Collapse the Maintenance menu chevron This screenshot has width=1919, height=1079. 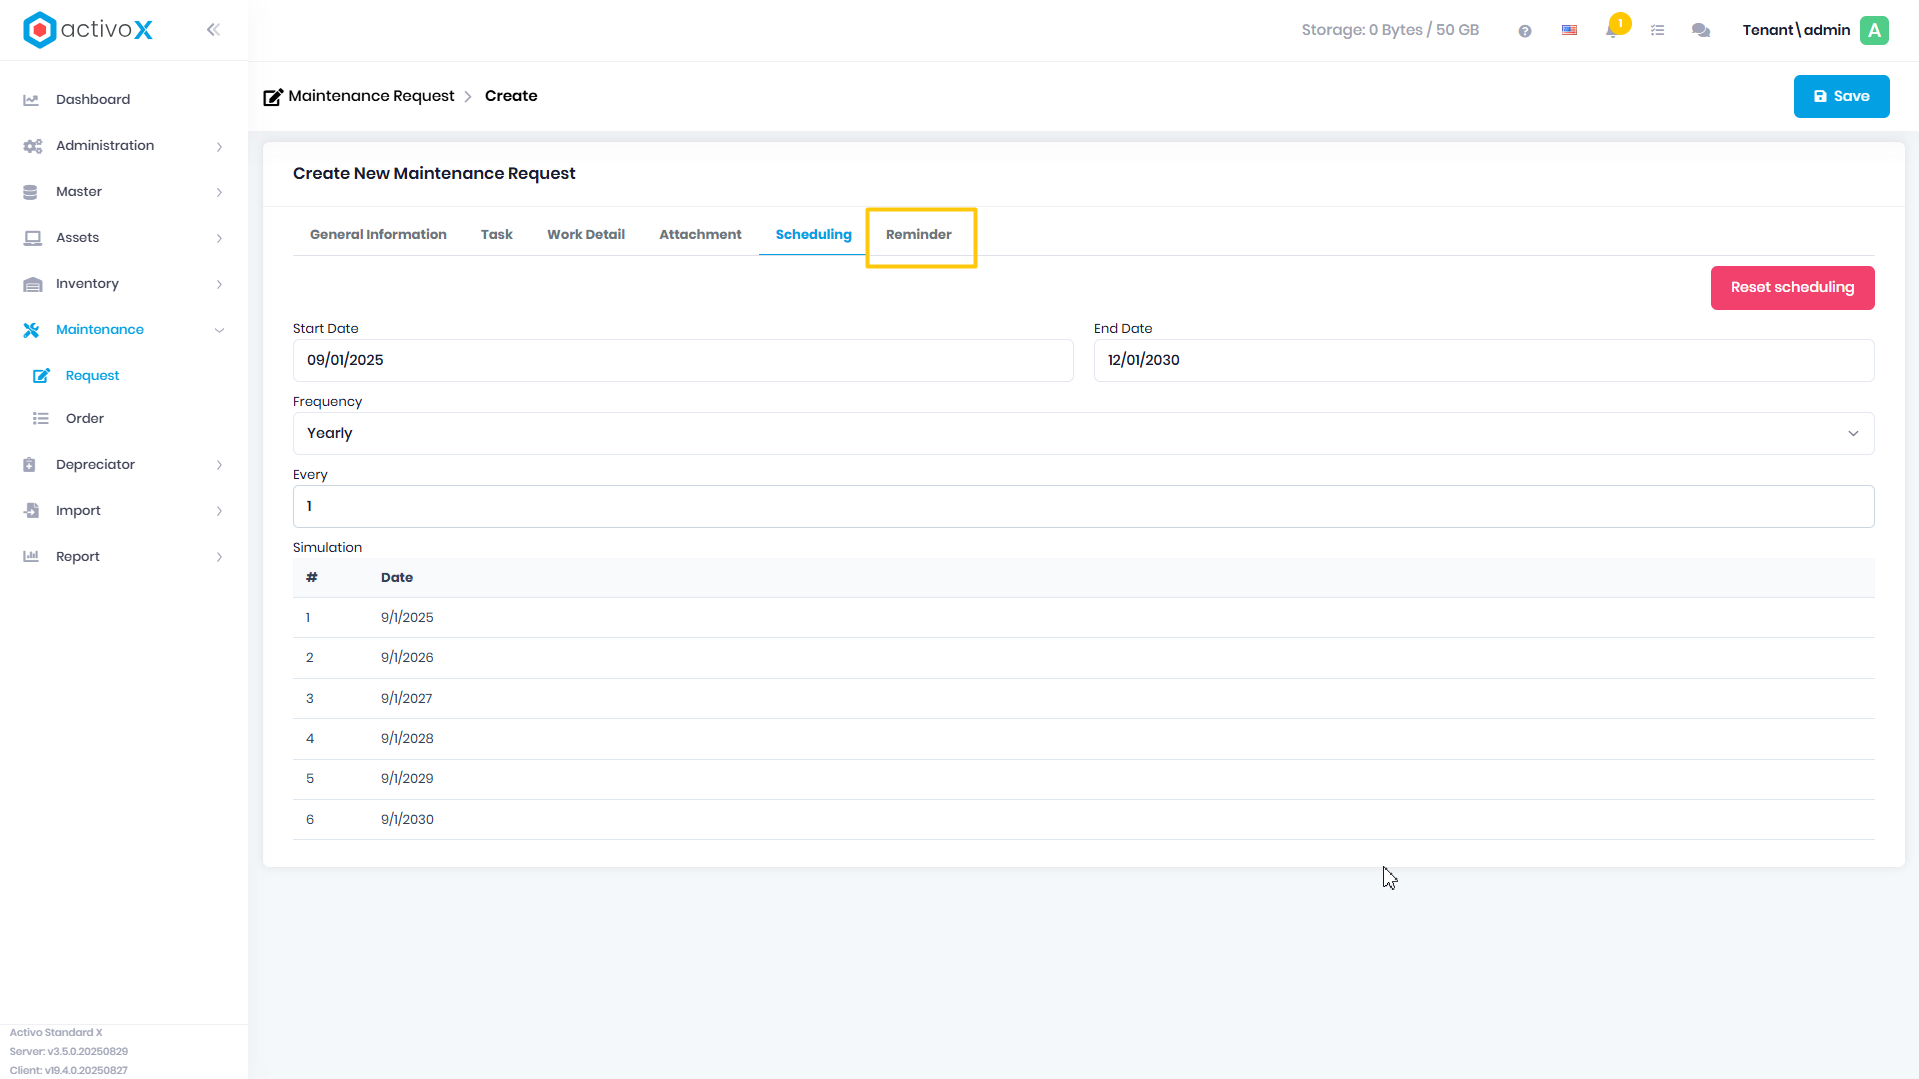click(x=219, y=330)
